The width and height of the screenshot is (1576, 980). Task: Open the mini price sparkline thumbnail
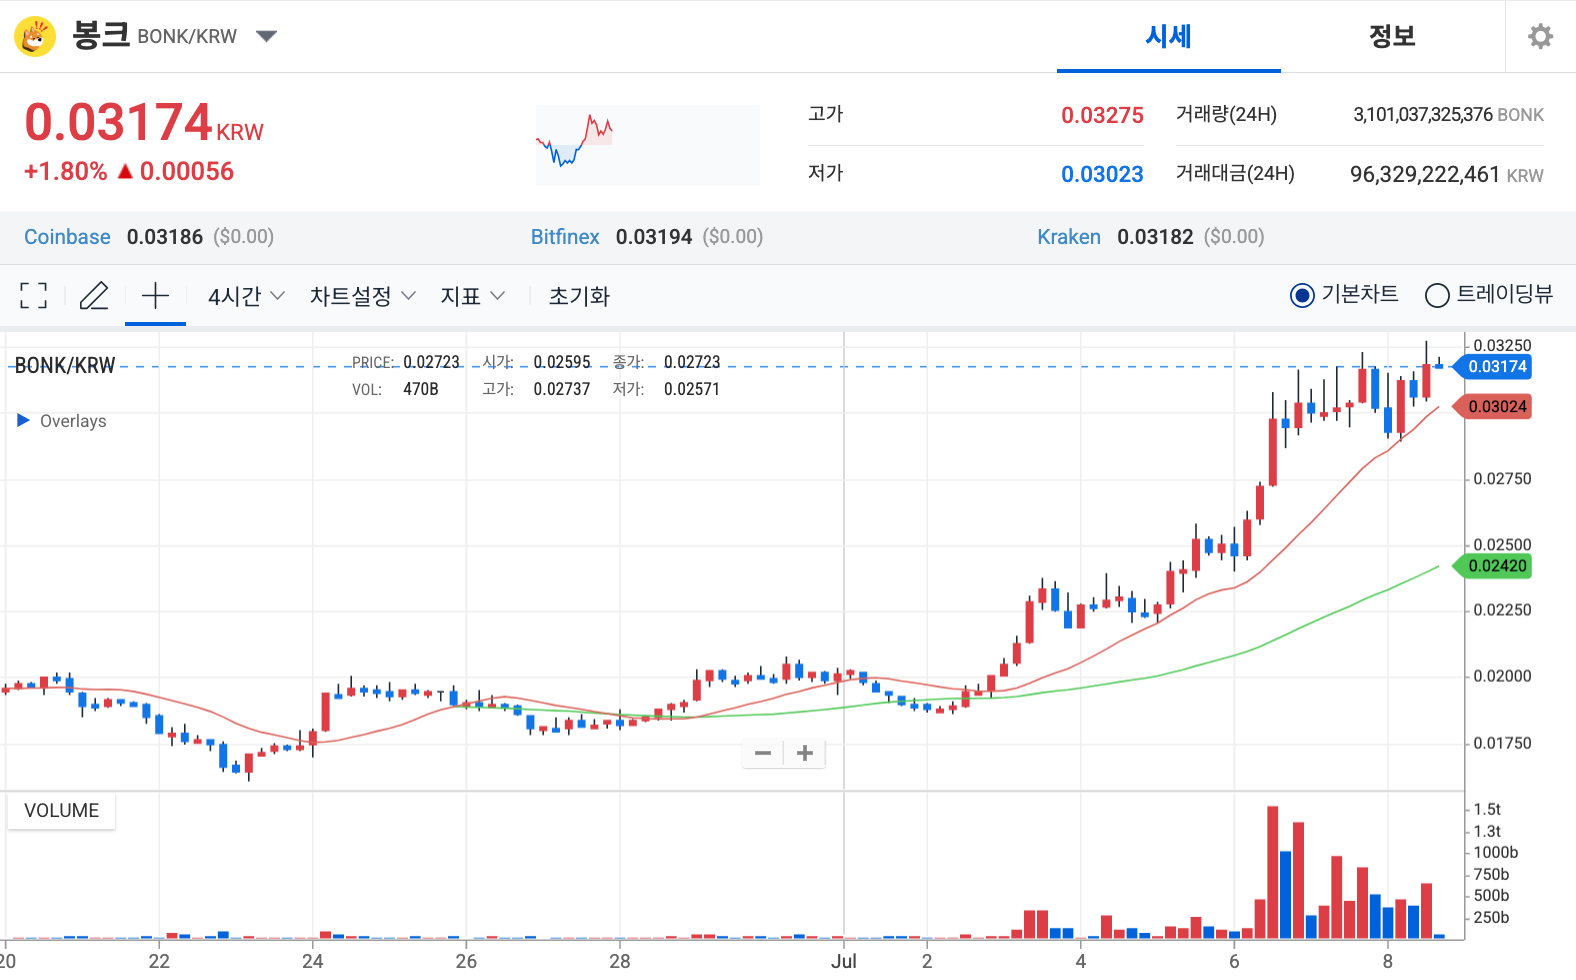pyautogui.click(x=648, y=144)
